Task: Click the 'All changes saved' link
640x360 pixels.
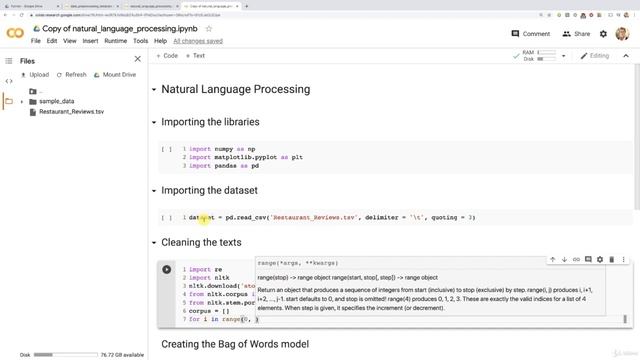Action: (198, 41)
